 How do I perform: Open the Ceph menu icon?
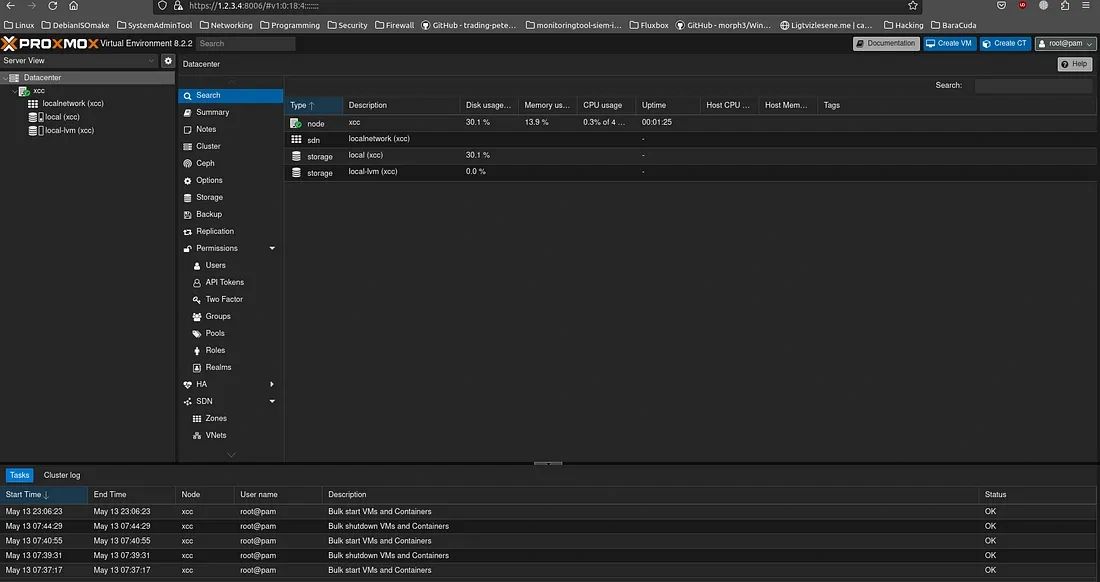point(186,163)
